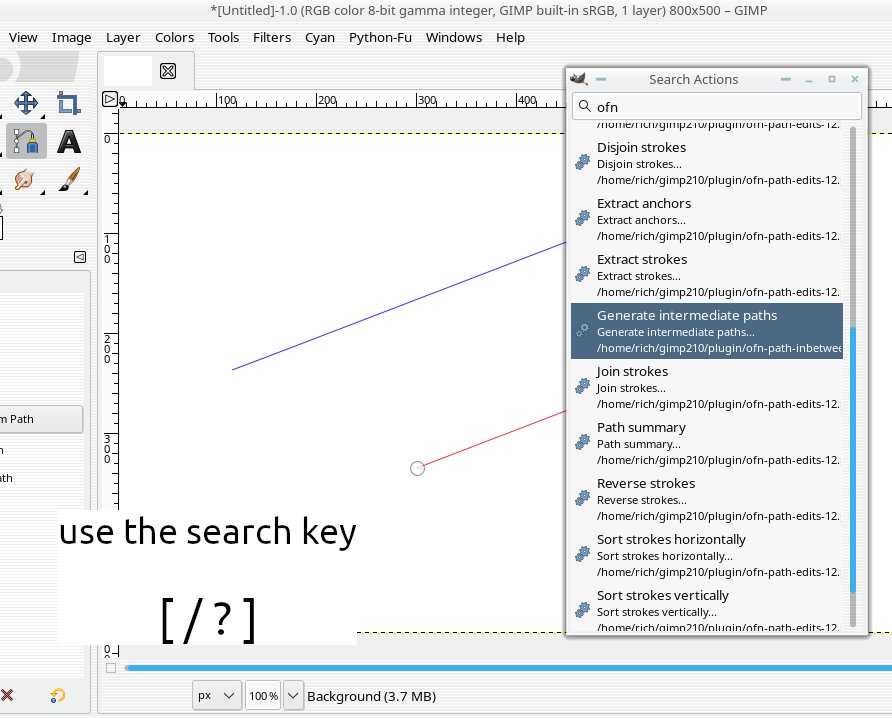This screenshot has height=718, width=892.
Task: Select the Warp Transform tool
Action: tap(25, 180)
